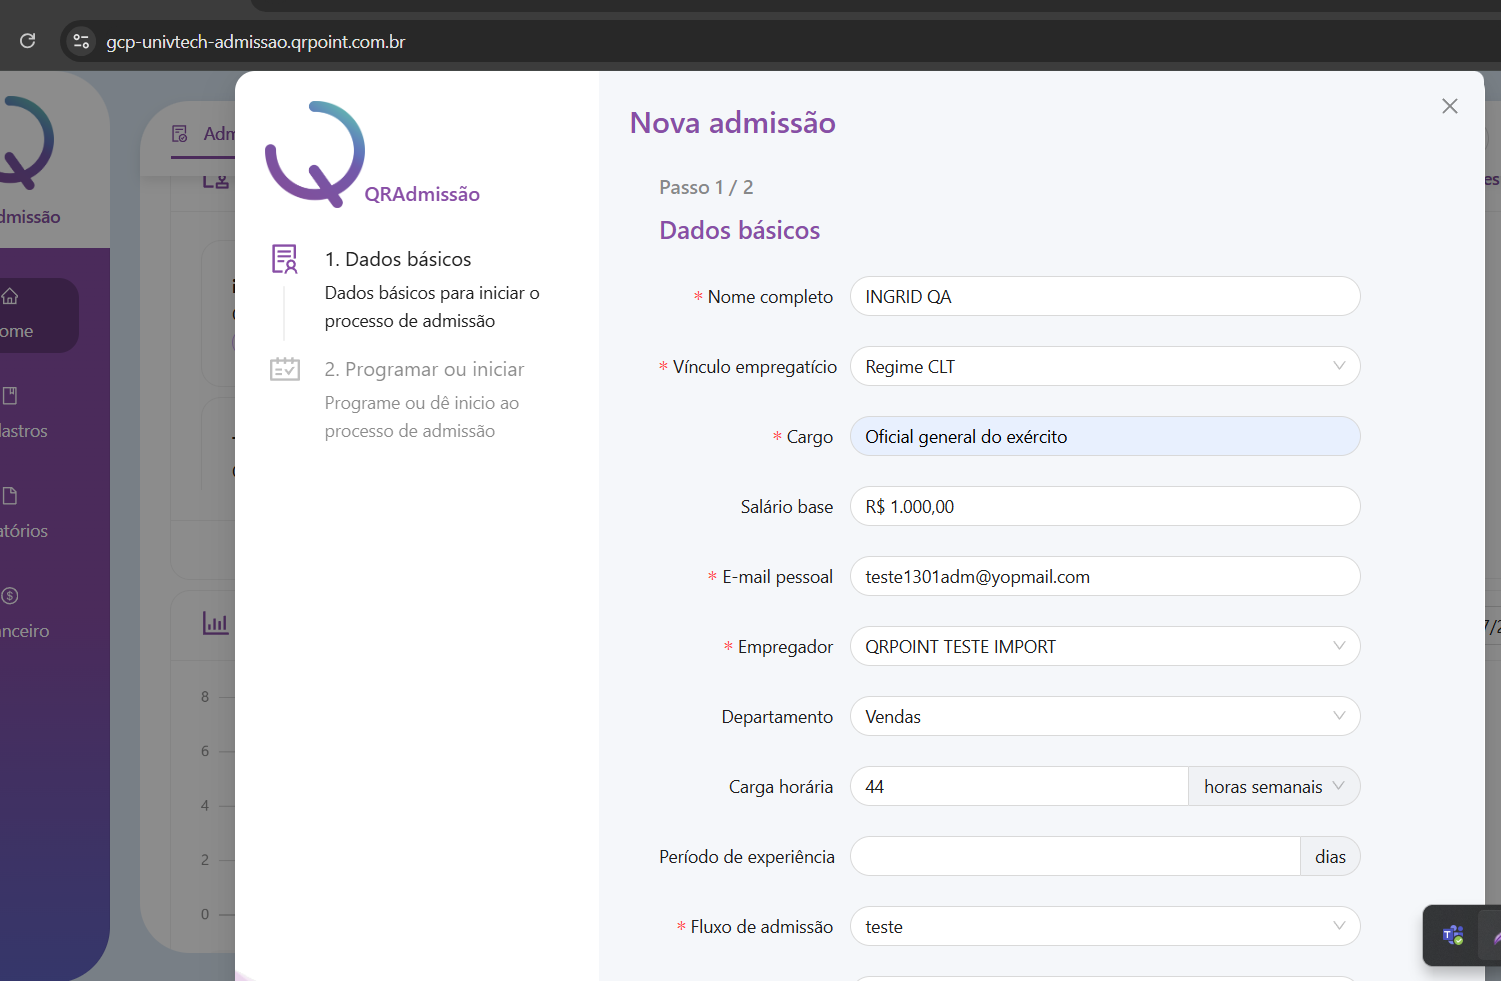
Task: Click the browser address bar URL
Action: pos(256,42)
